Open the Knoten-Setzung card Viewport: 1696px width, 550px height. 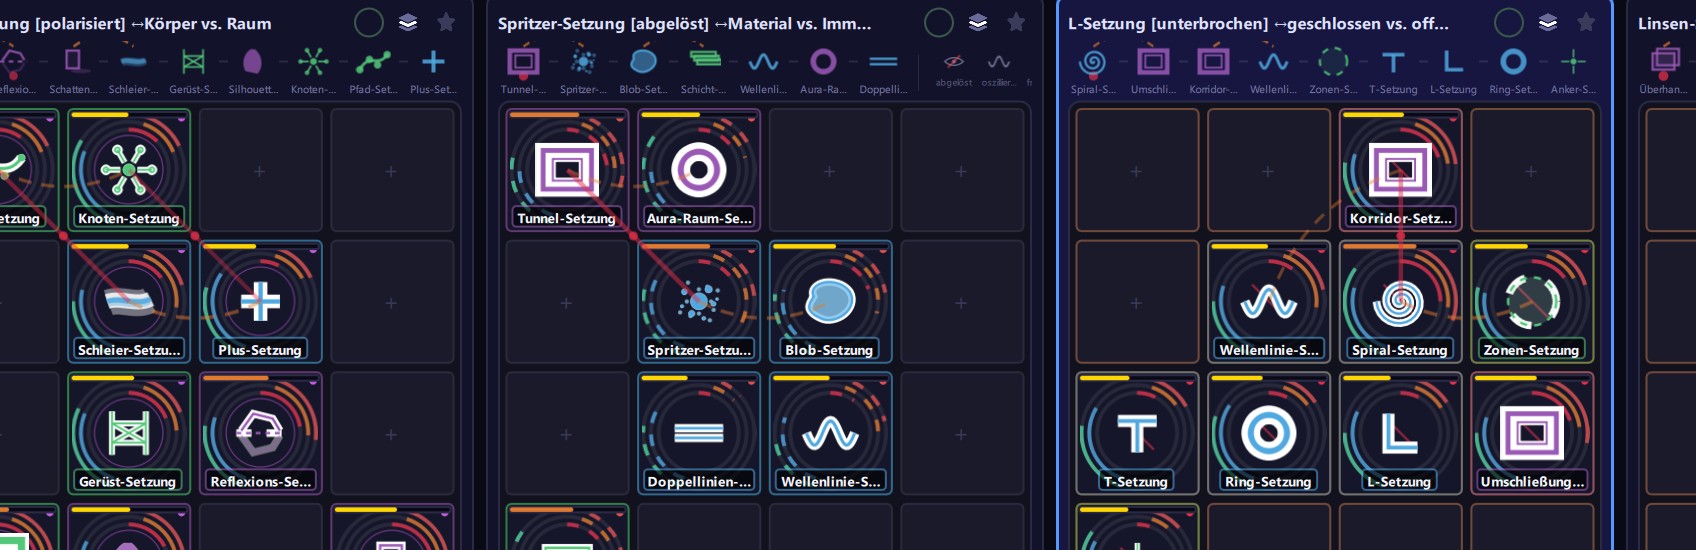click(129, 170)
